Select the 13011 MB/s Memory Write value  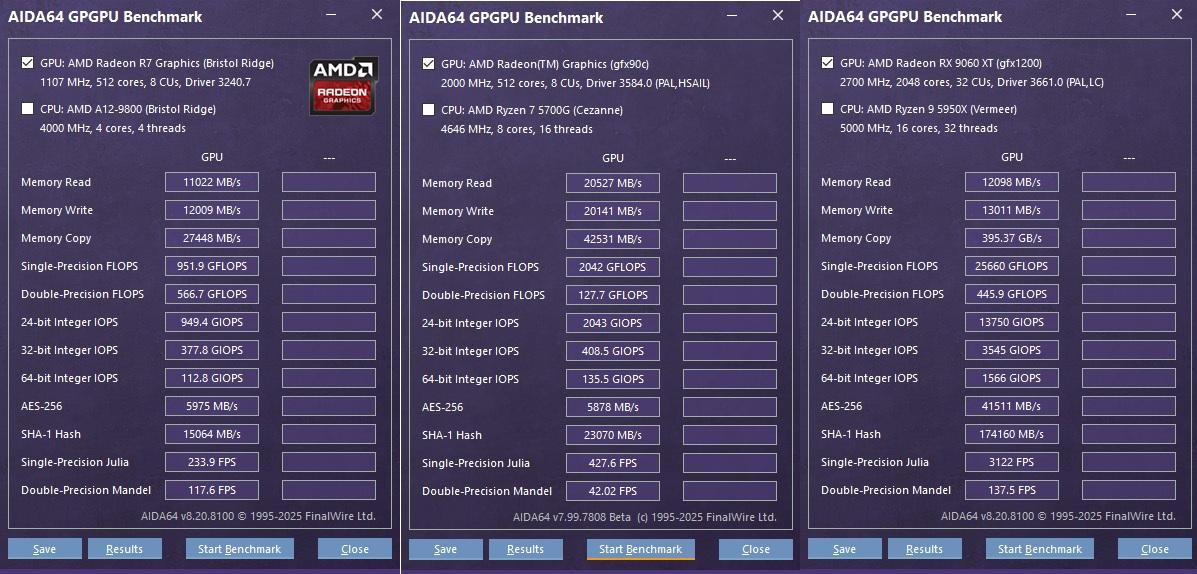pyautogui.click(x=1011, y=210)
